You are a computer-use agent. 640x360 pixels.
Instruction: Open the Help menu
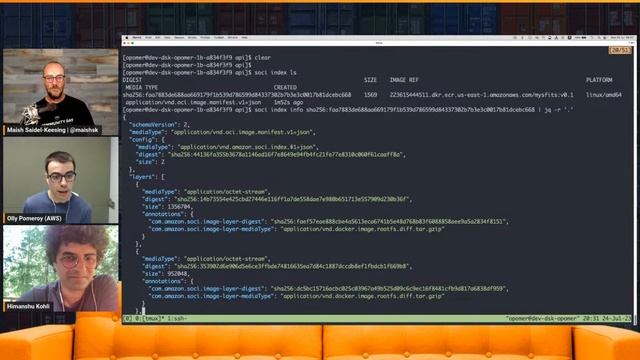[x=244, y=38]
